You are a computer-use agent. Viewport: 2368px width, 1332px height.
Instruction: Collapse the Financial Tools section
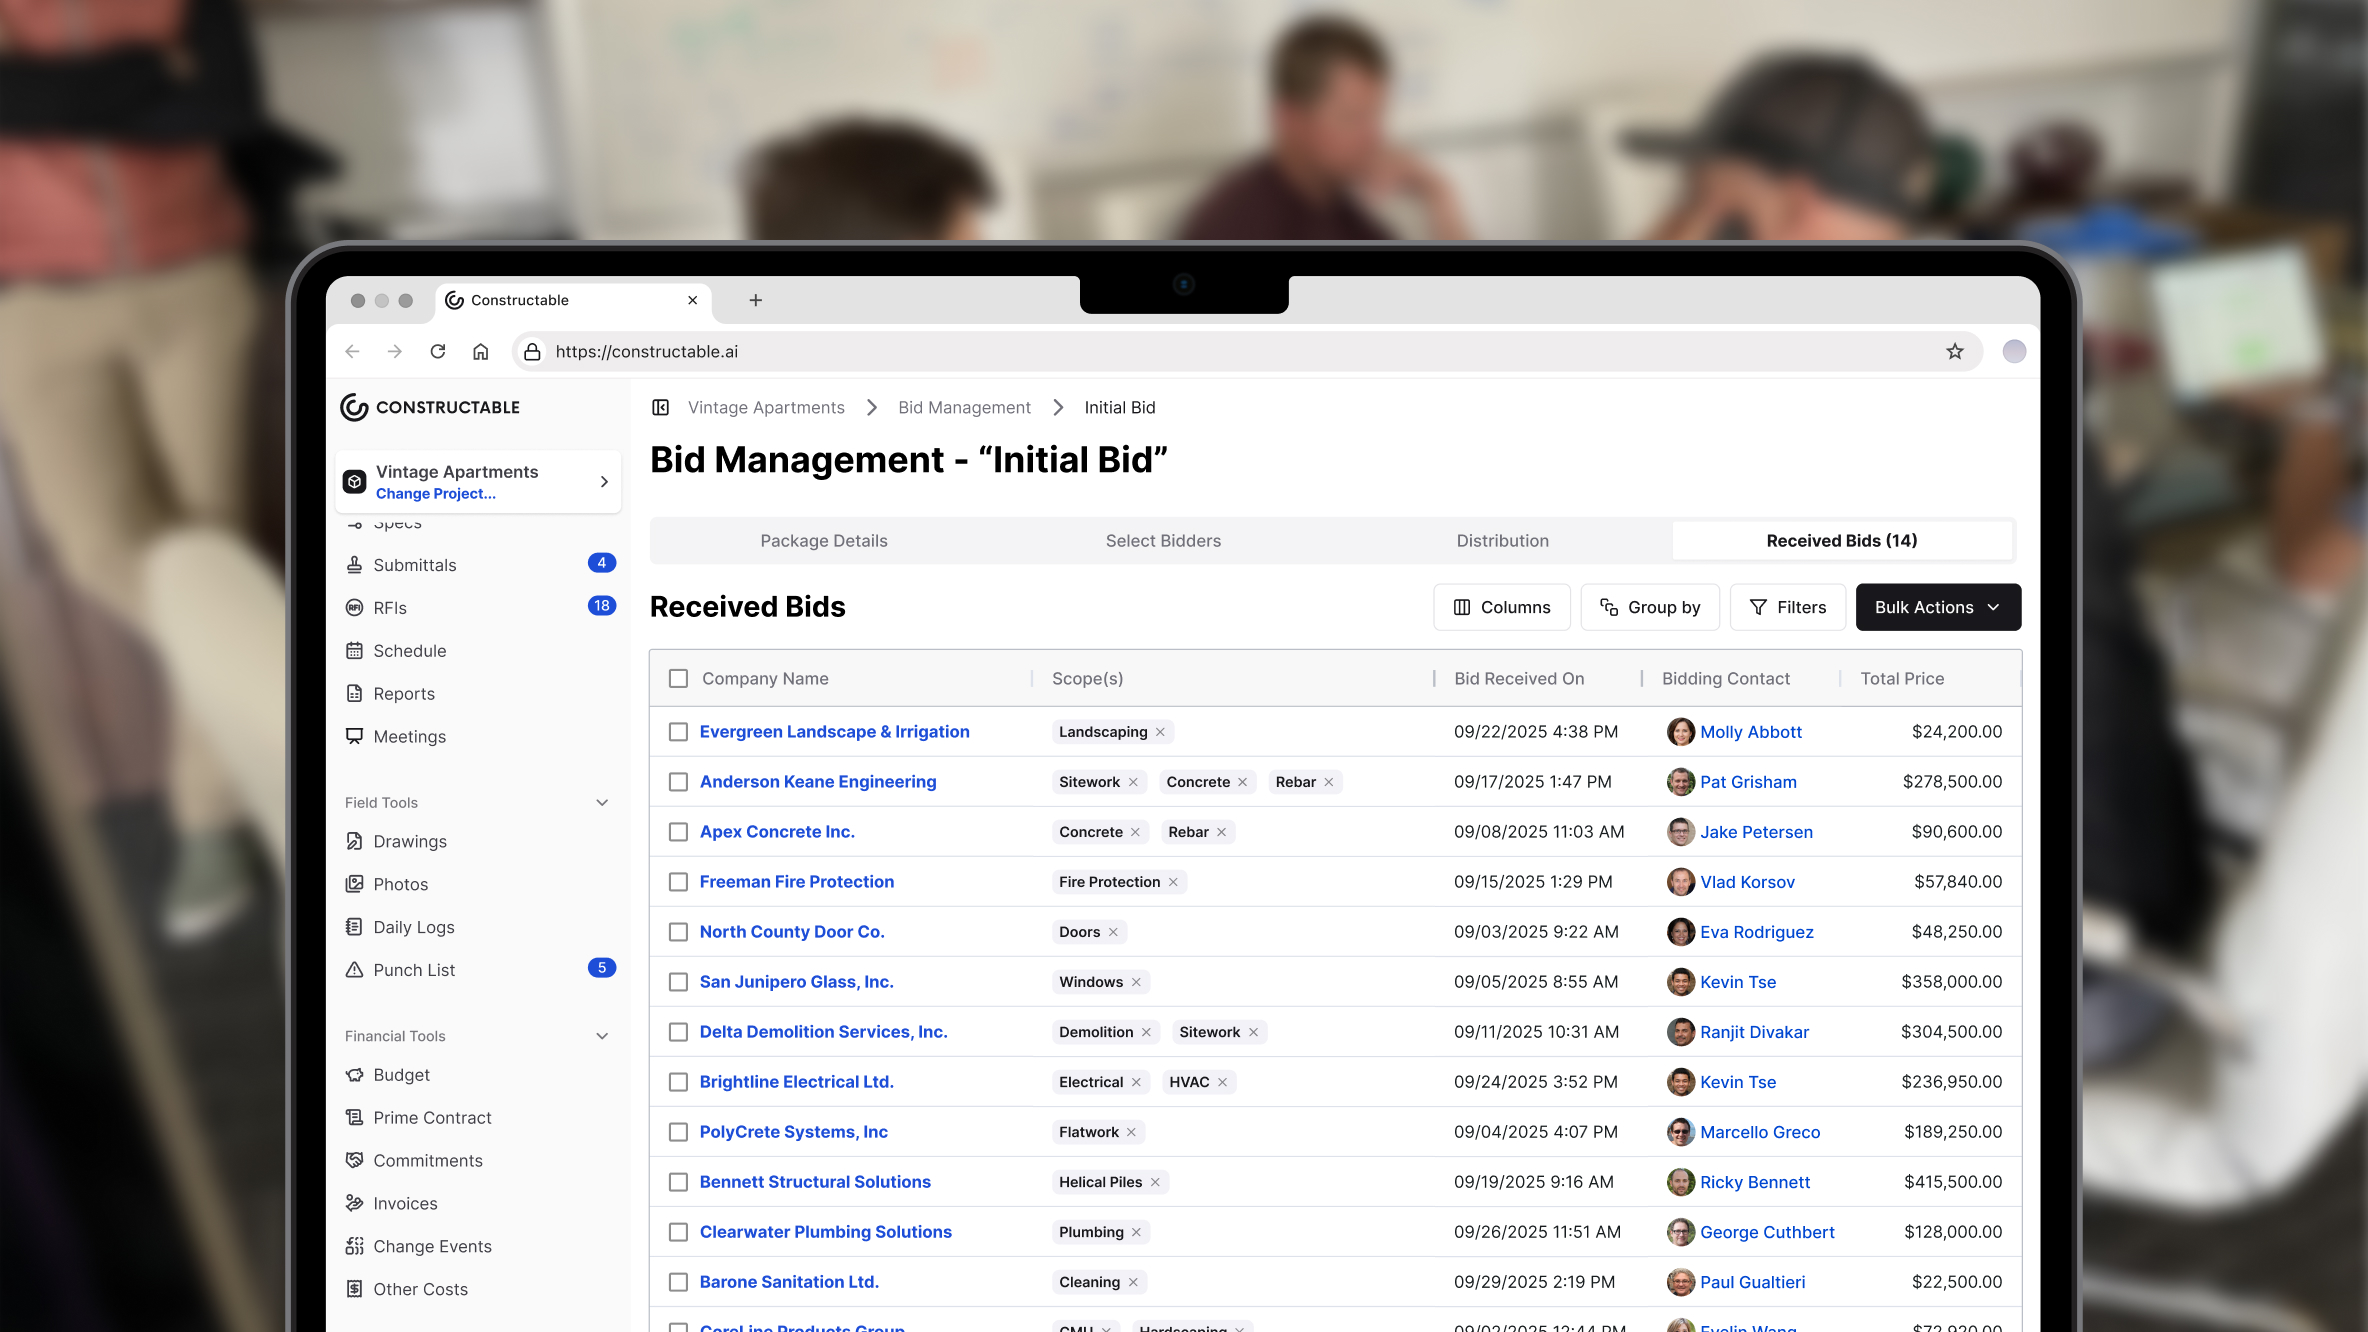pos(601,1036)
